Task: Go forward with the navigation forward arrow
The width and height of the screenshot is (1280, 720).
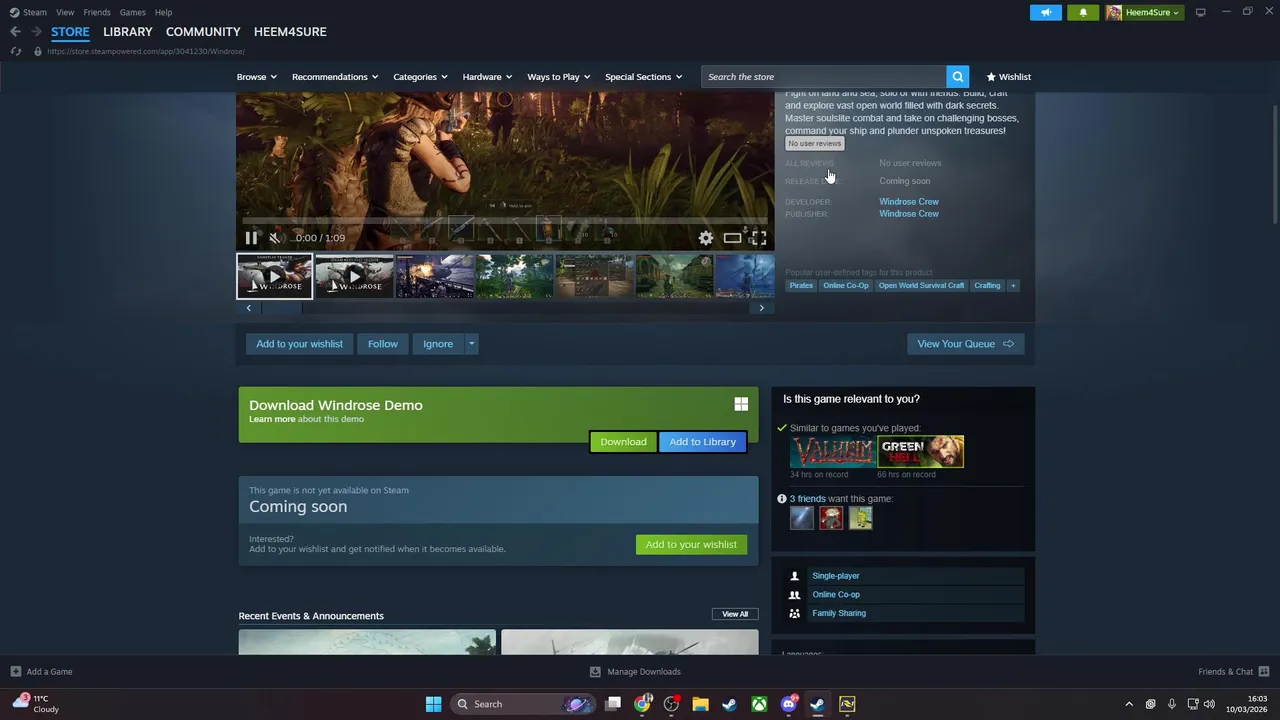Action: pos(36,32)
